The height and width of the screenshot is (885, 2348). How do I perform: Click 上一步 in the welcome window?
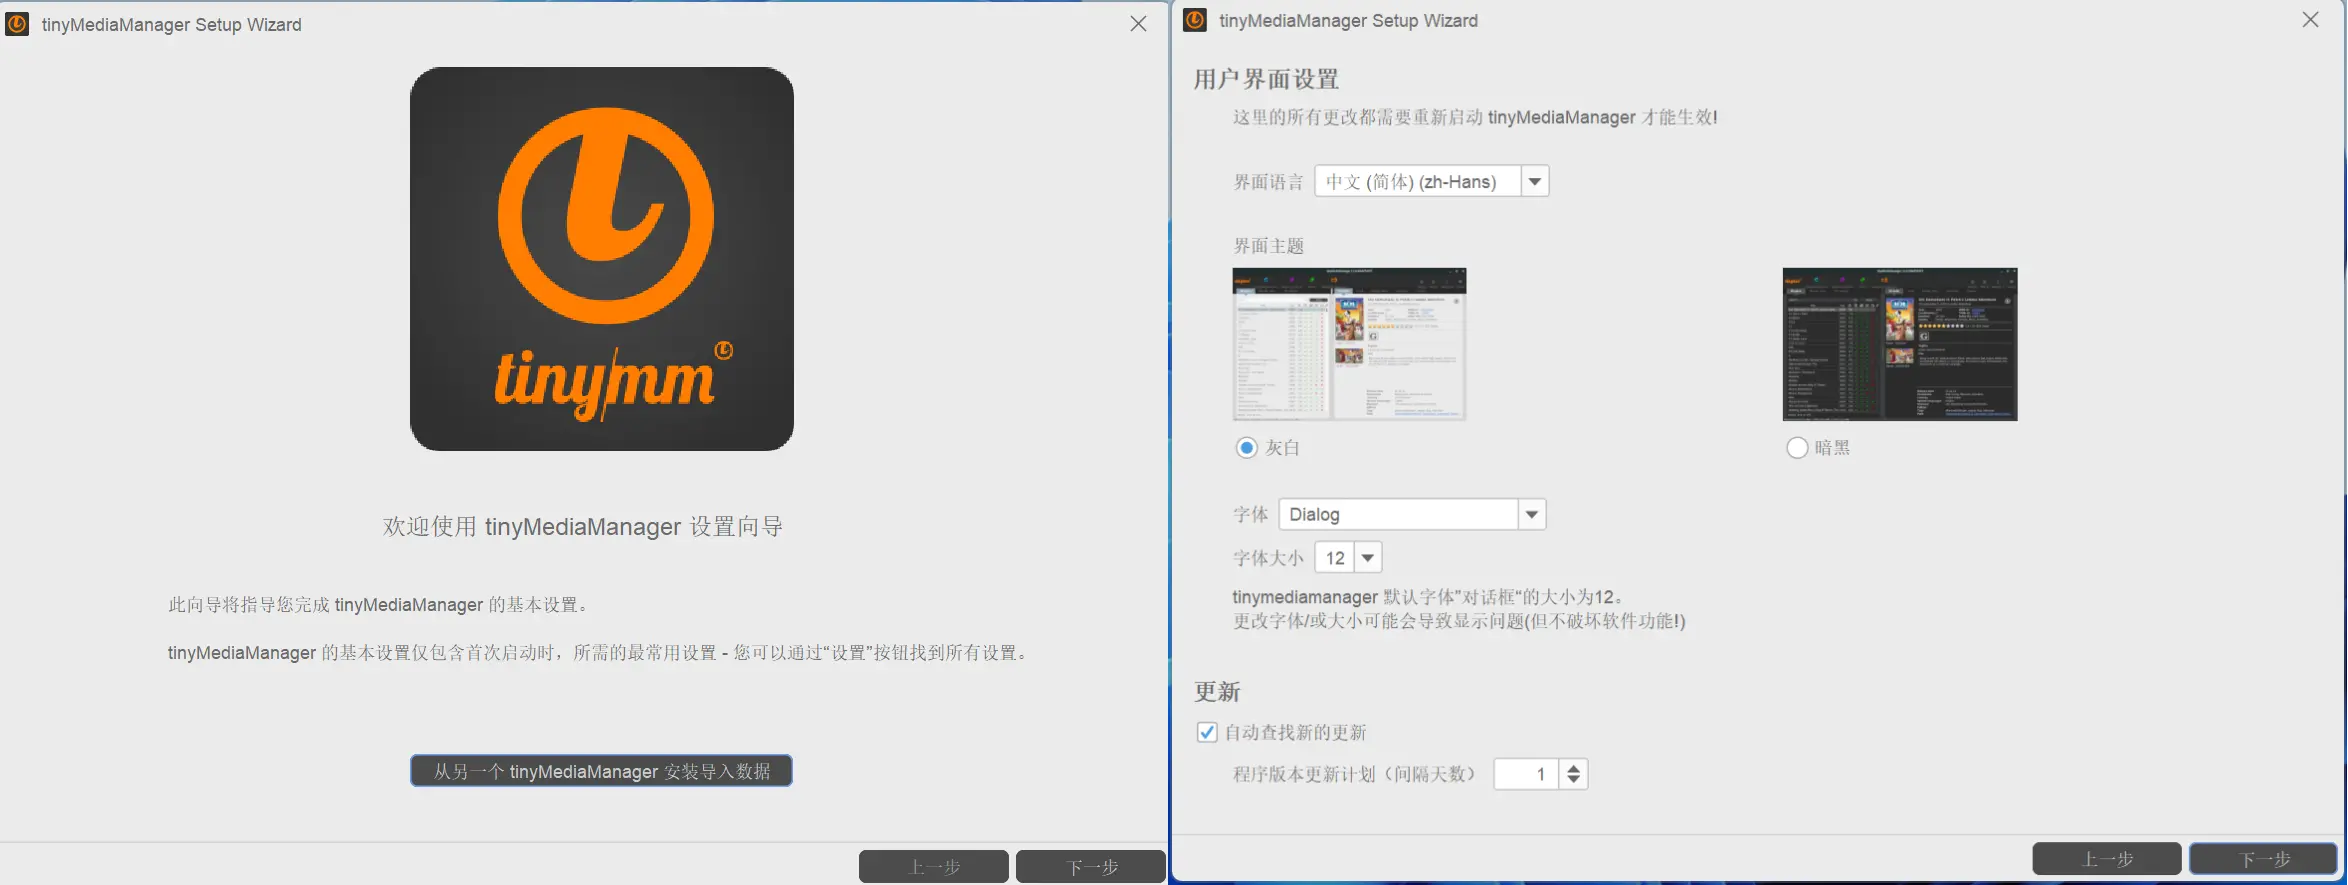click(x=934, y=867)
